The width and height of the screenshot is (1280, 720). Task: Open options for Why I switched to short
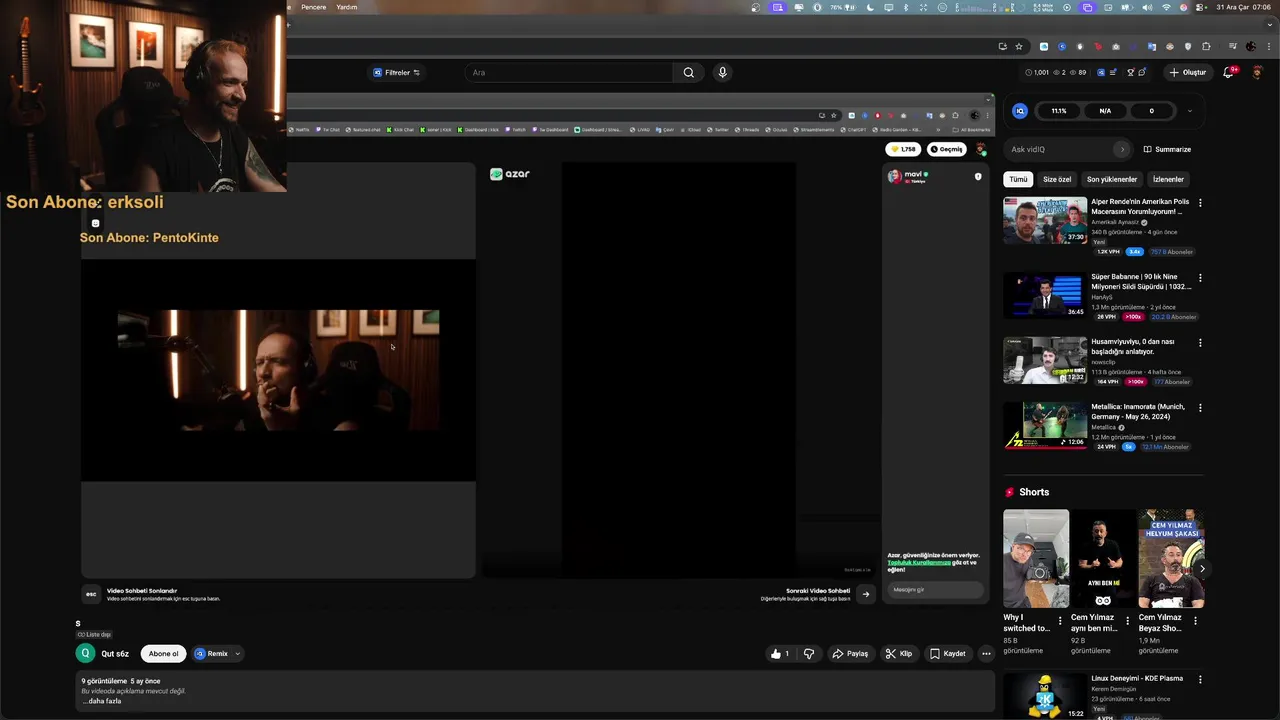point(1060,621)
